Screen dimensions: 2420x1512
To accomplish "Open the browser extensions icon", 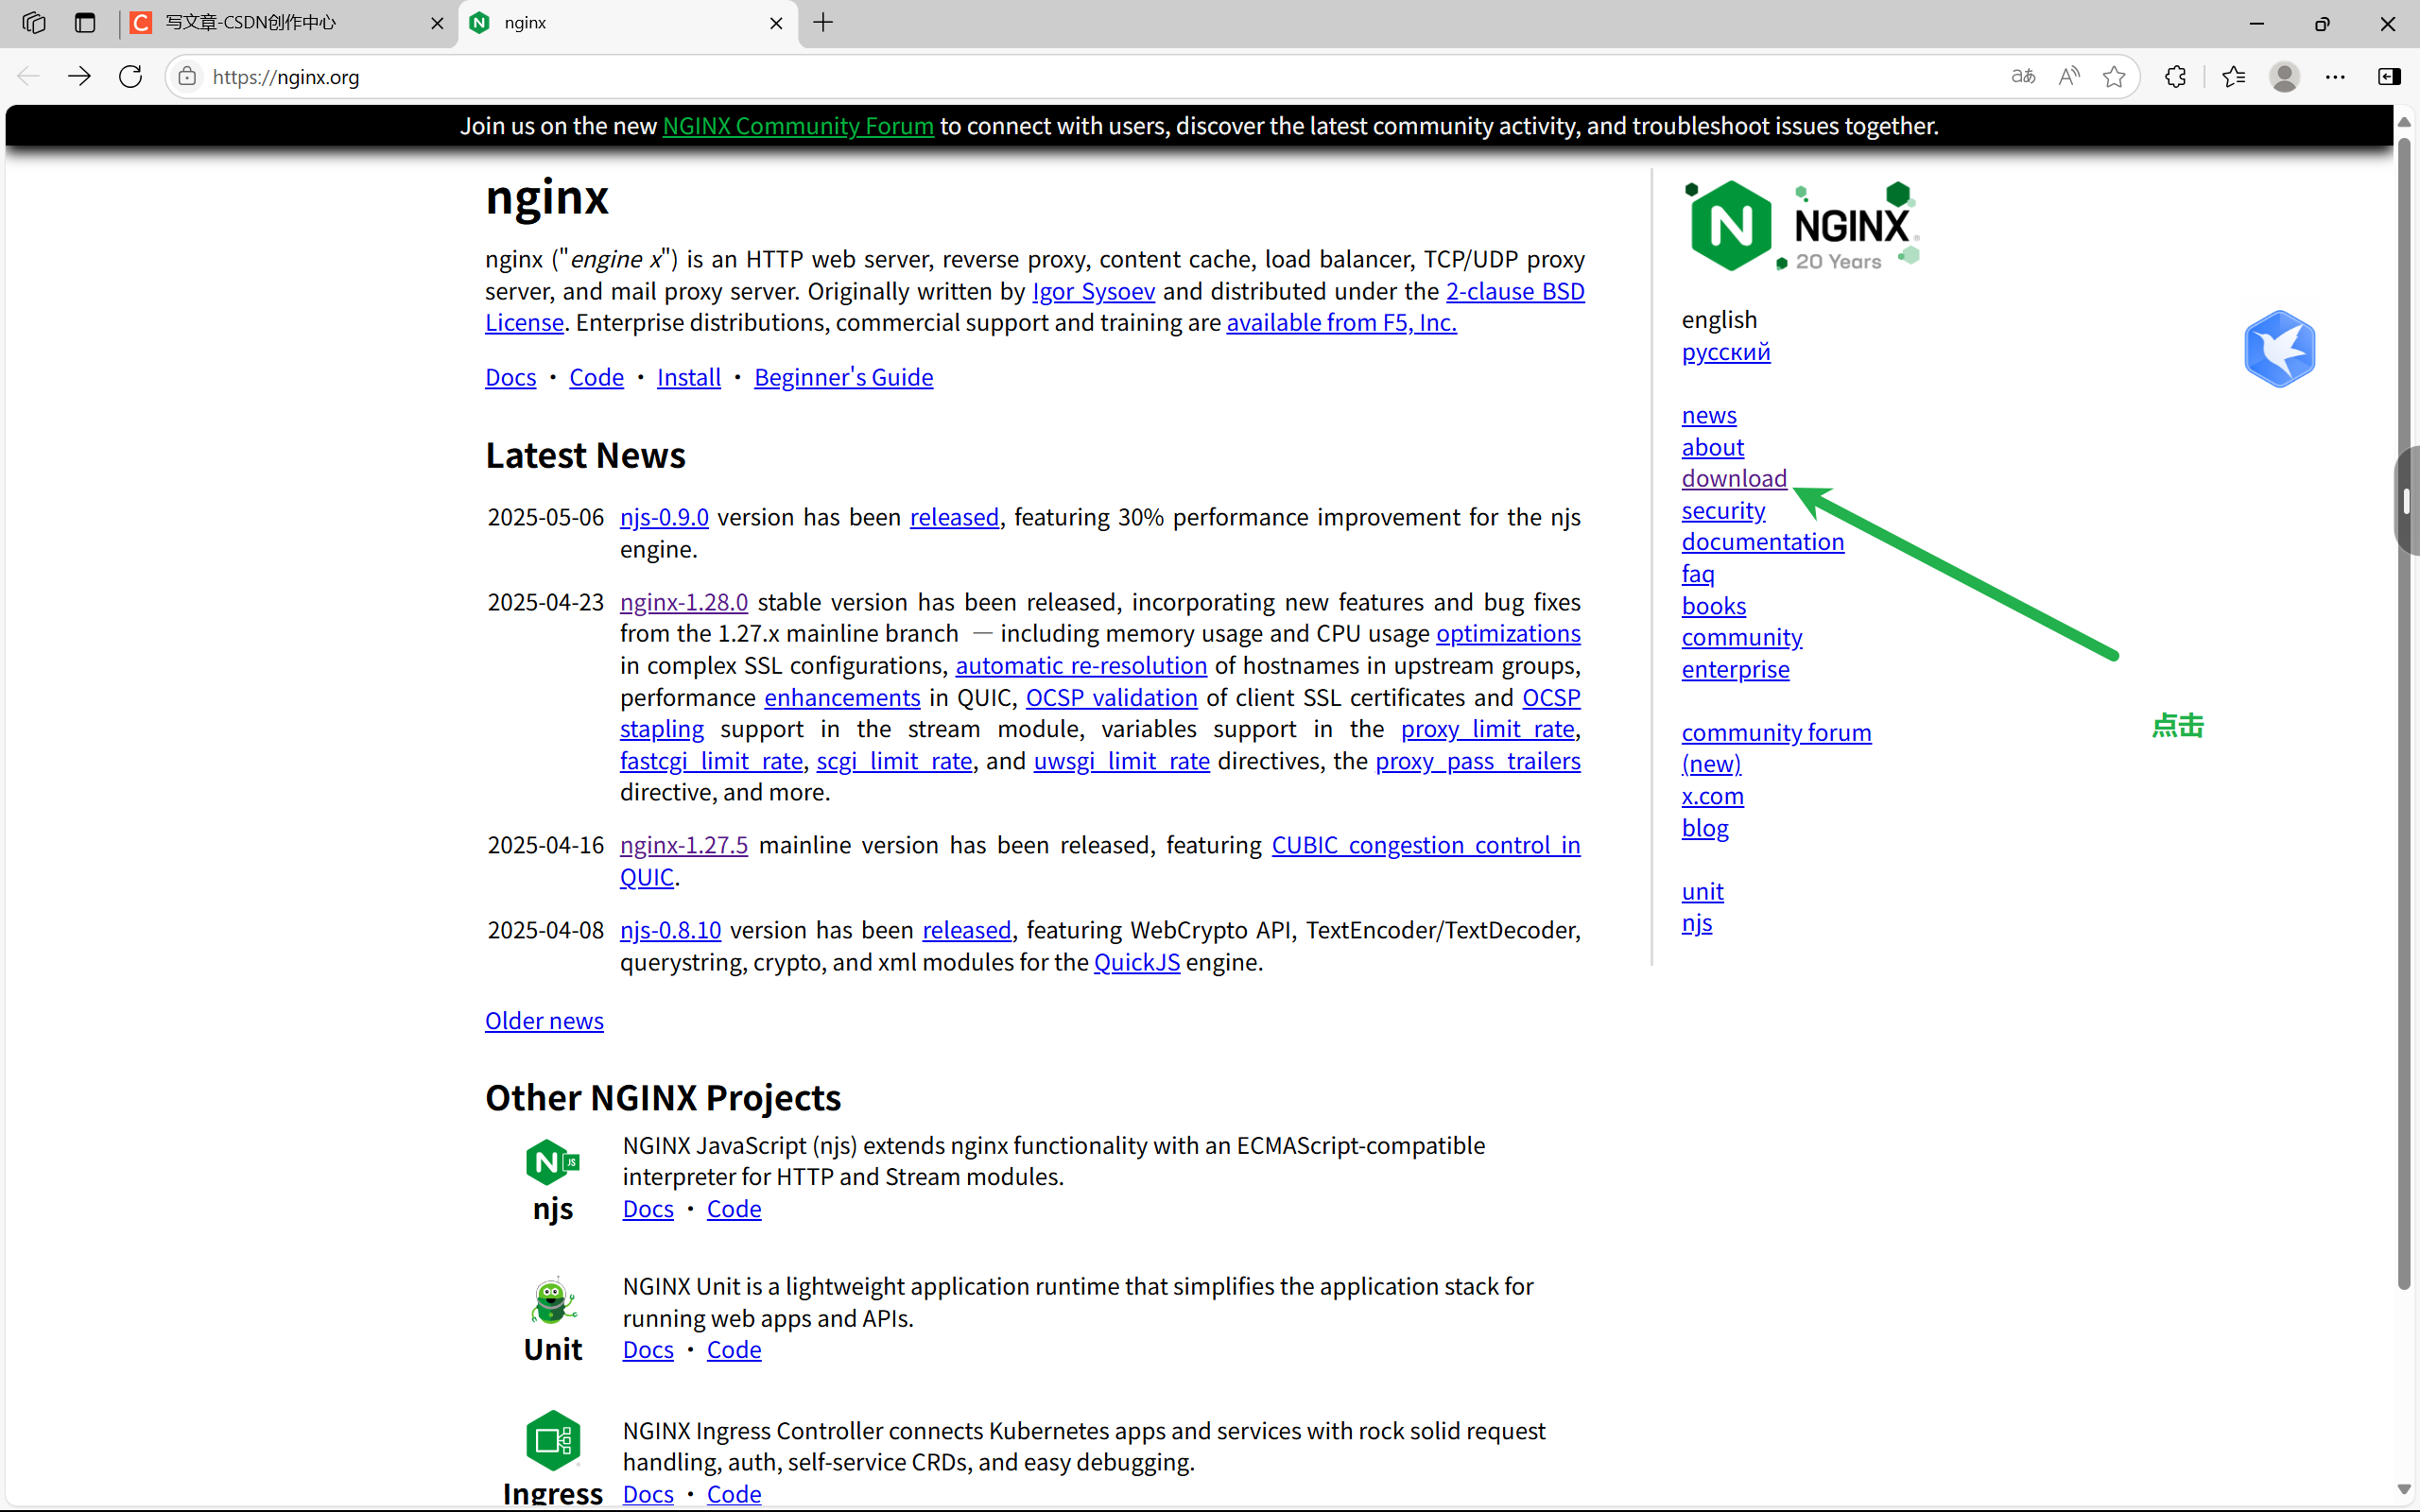I will point(2175,76).
